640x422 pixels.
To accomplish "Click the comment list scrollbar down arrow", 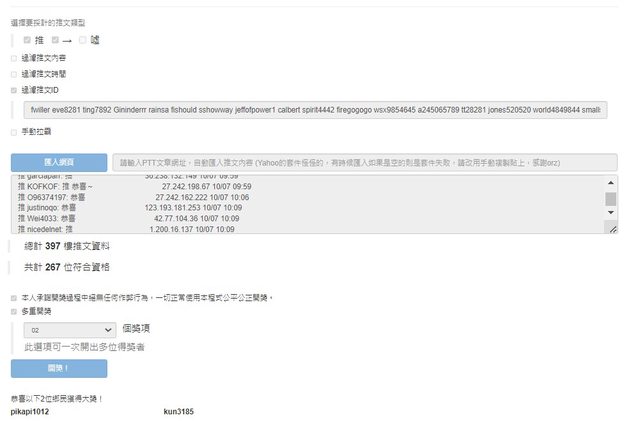I will click(610, 229).
